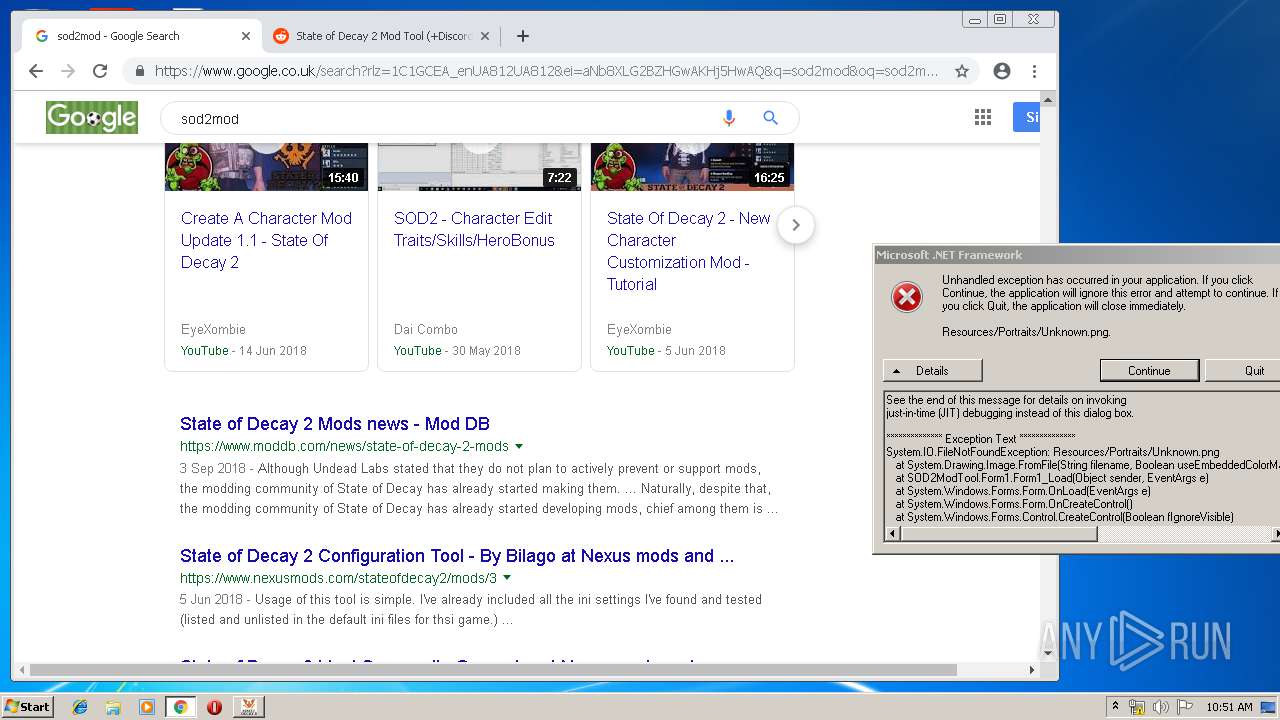Open a new browser tab

pos(523,36)
